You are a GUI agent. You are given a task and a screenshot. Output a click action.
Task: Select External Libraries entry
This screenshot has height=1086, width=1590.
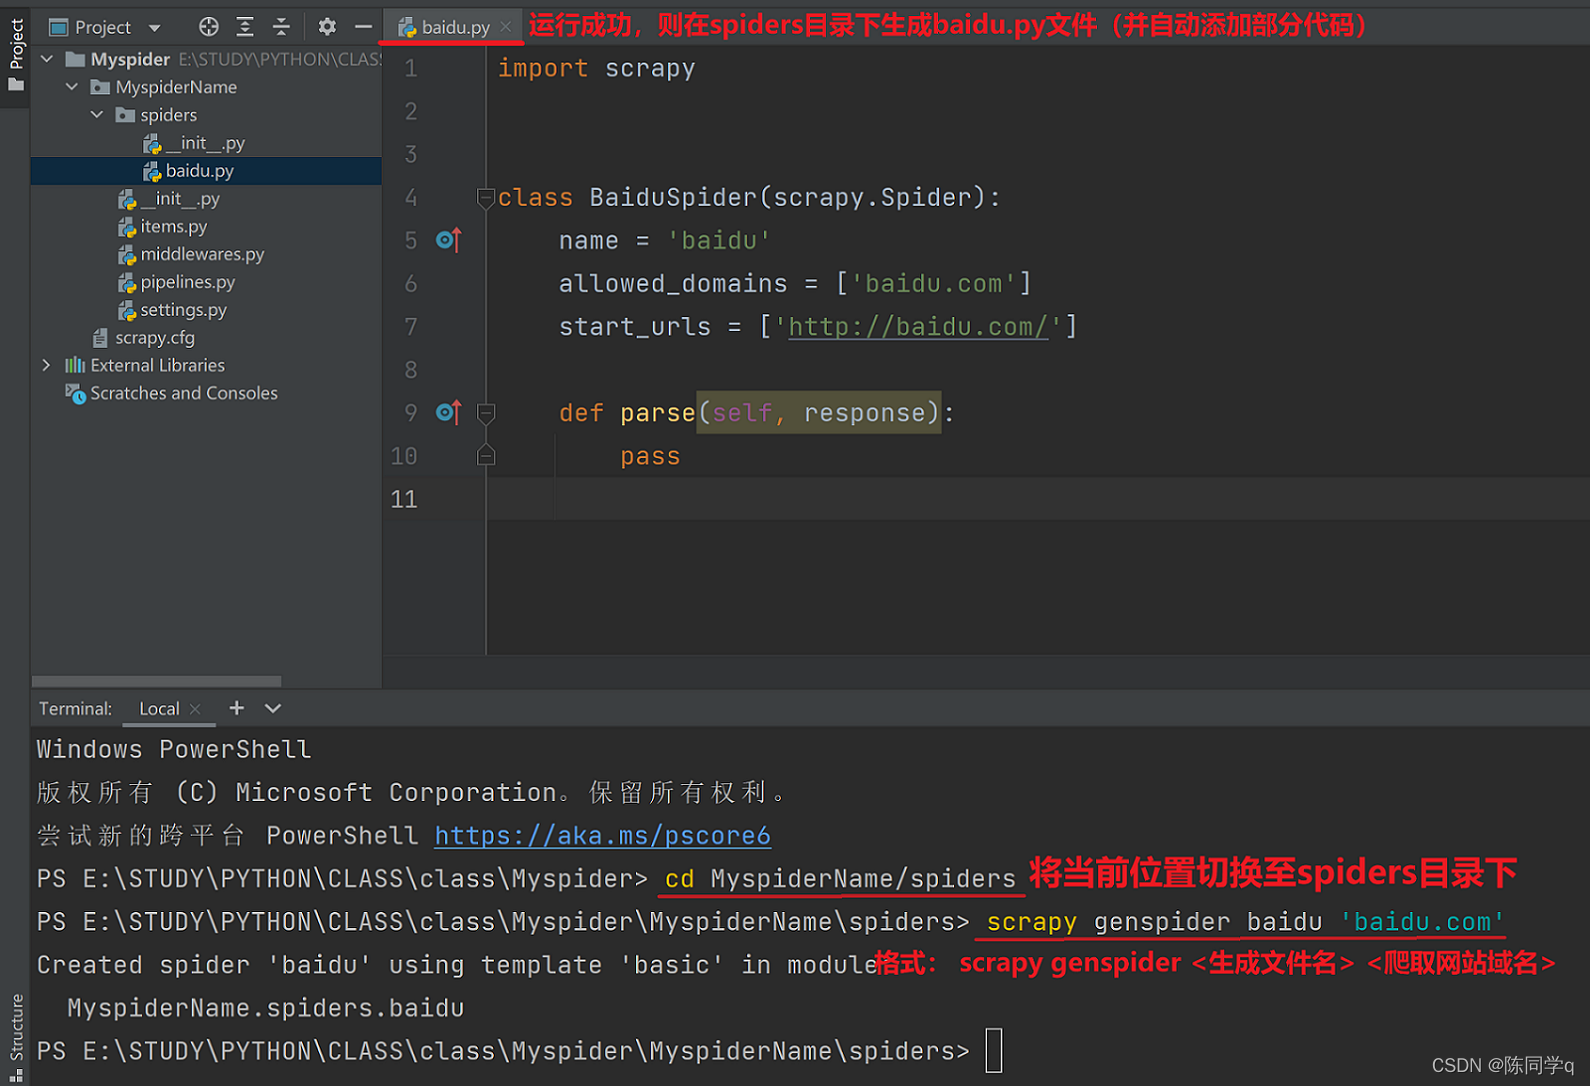click(x=157, y=365)
